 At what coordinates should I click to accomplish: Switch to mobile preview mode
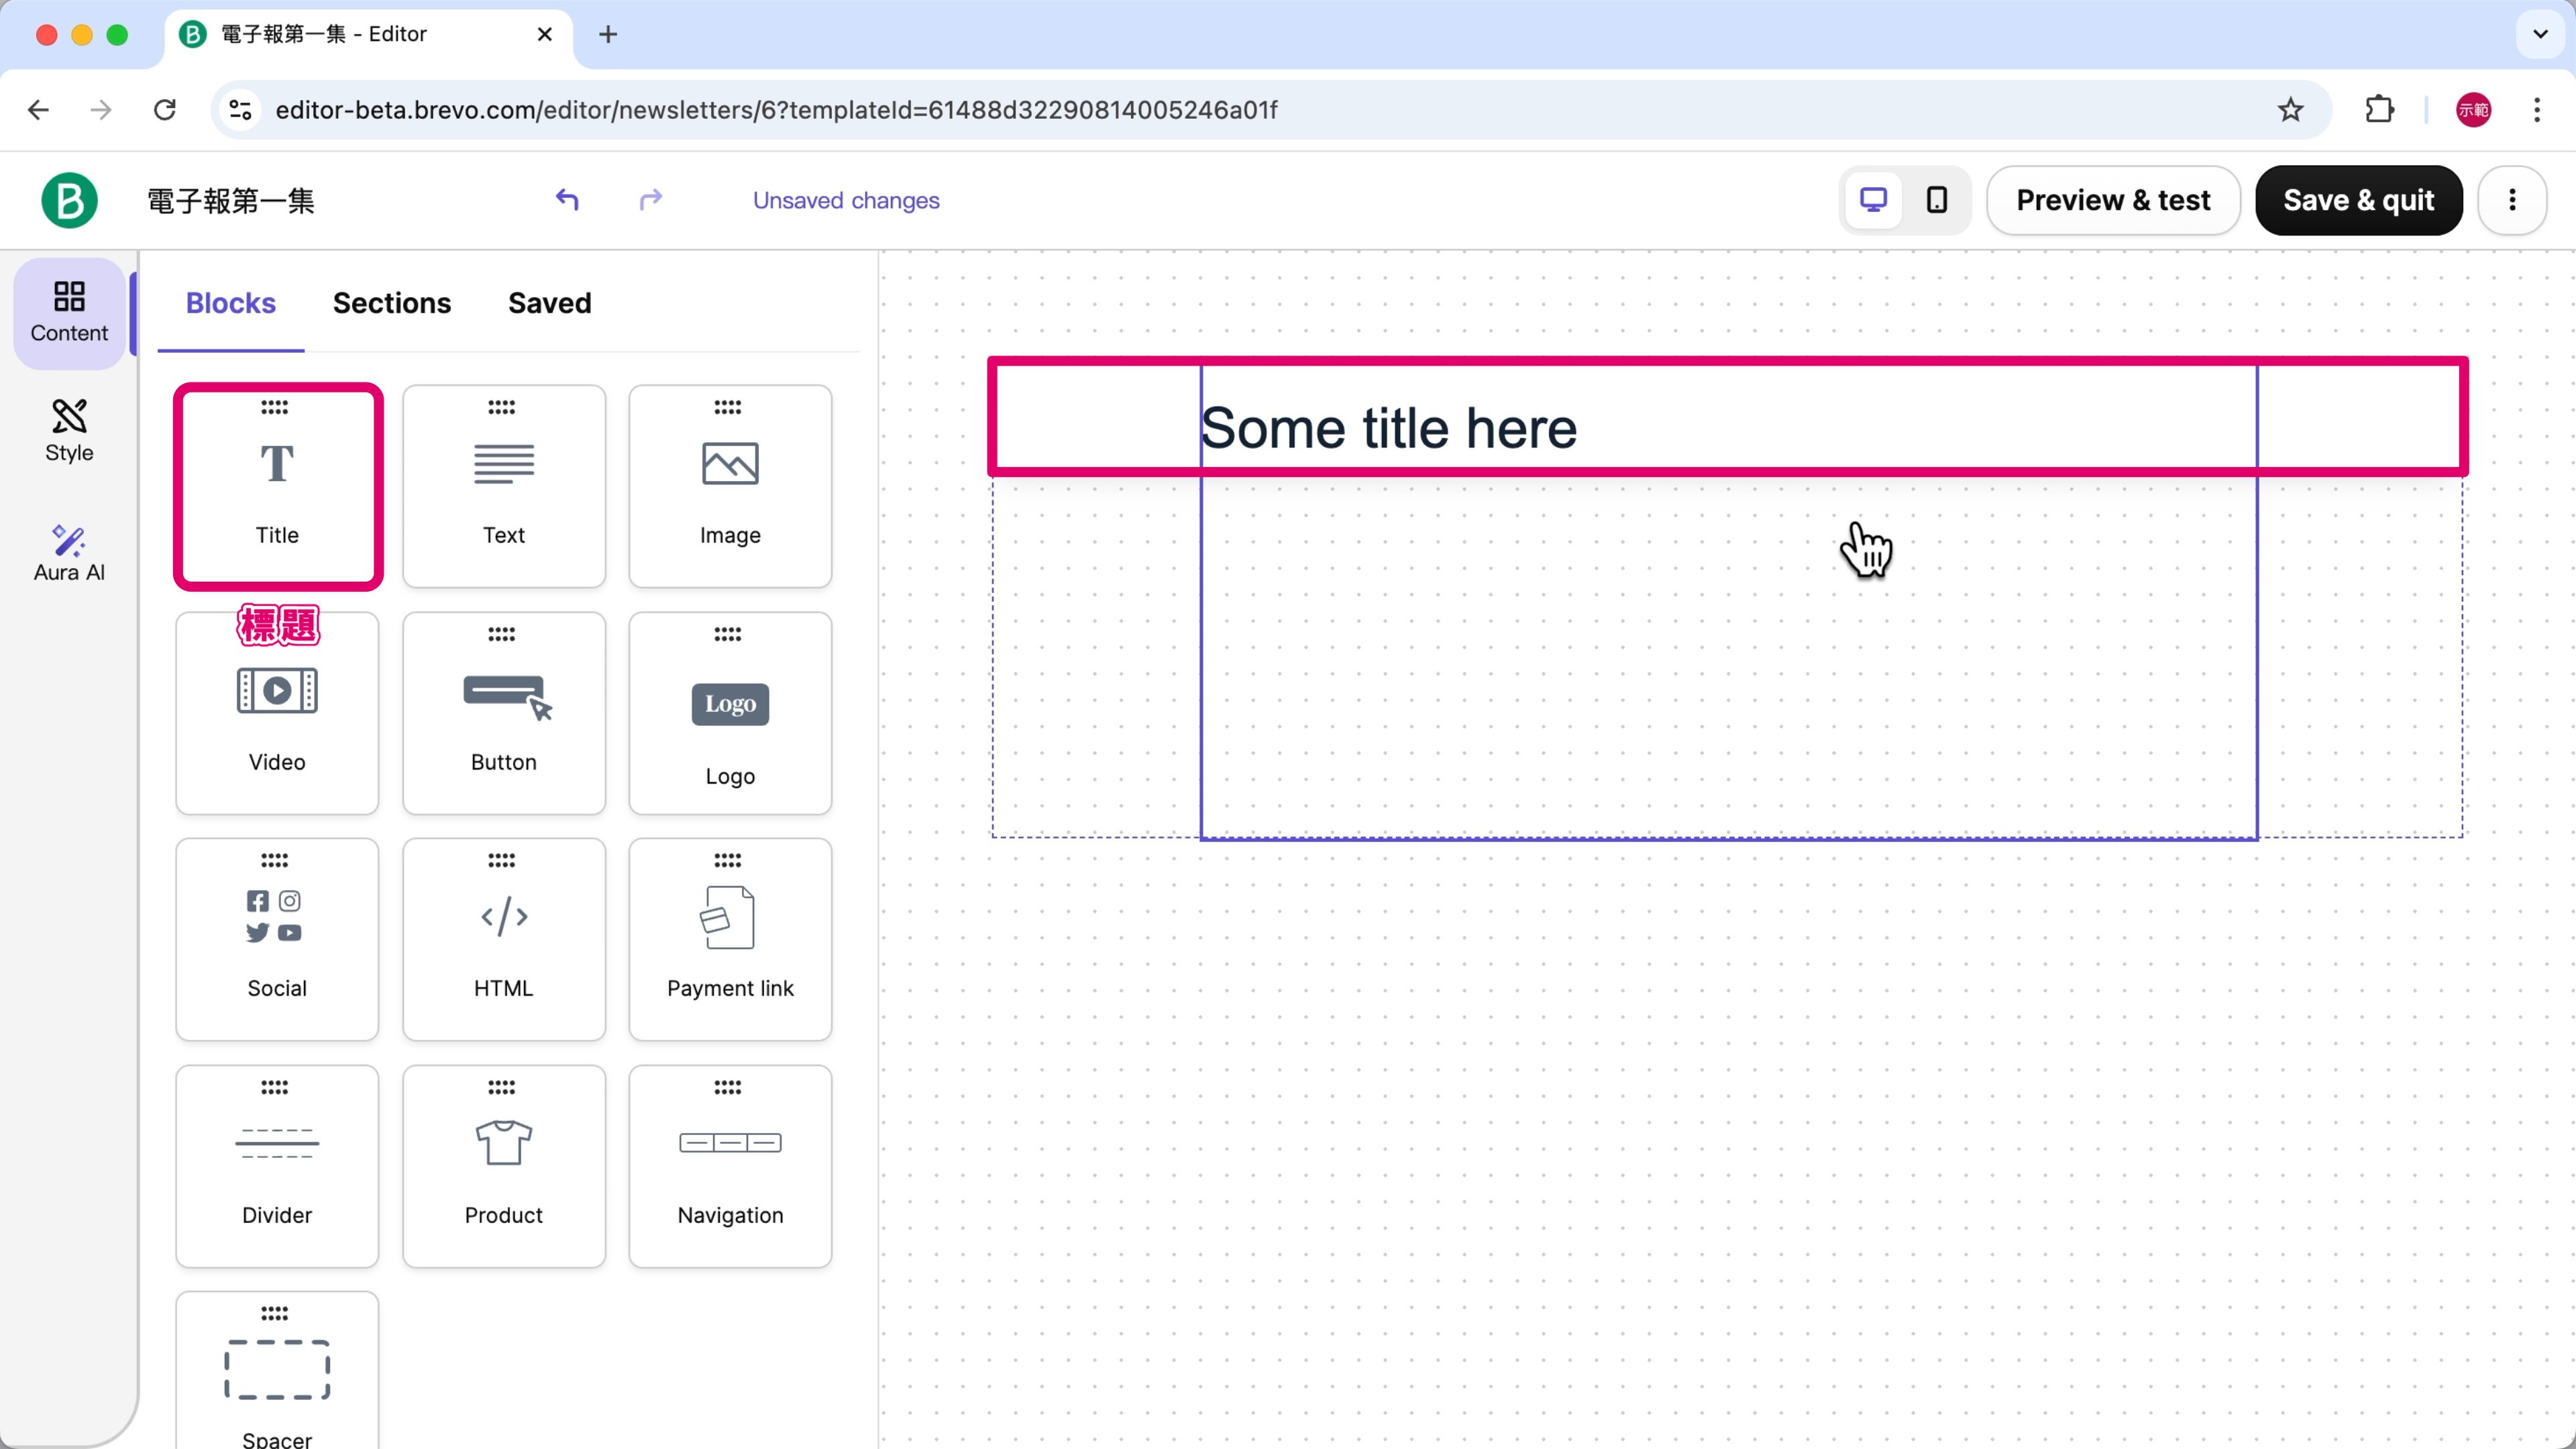coord(1937,200)
